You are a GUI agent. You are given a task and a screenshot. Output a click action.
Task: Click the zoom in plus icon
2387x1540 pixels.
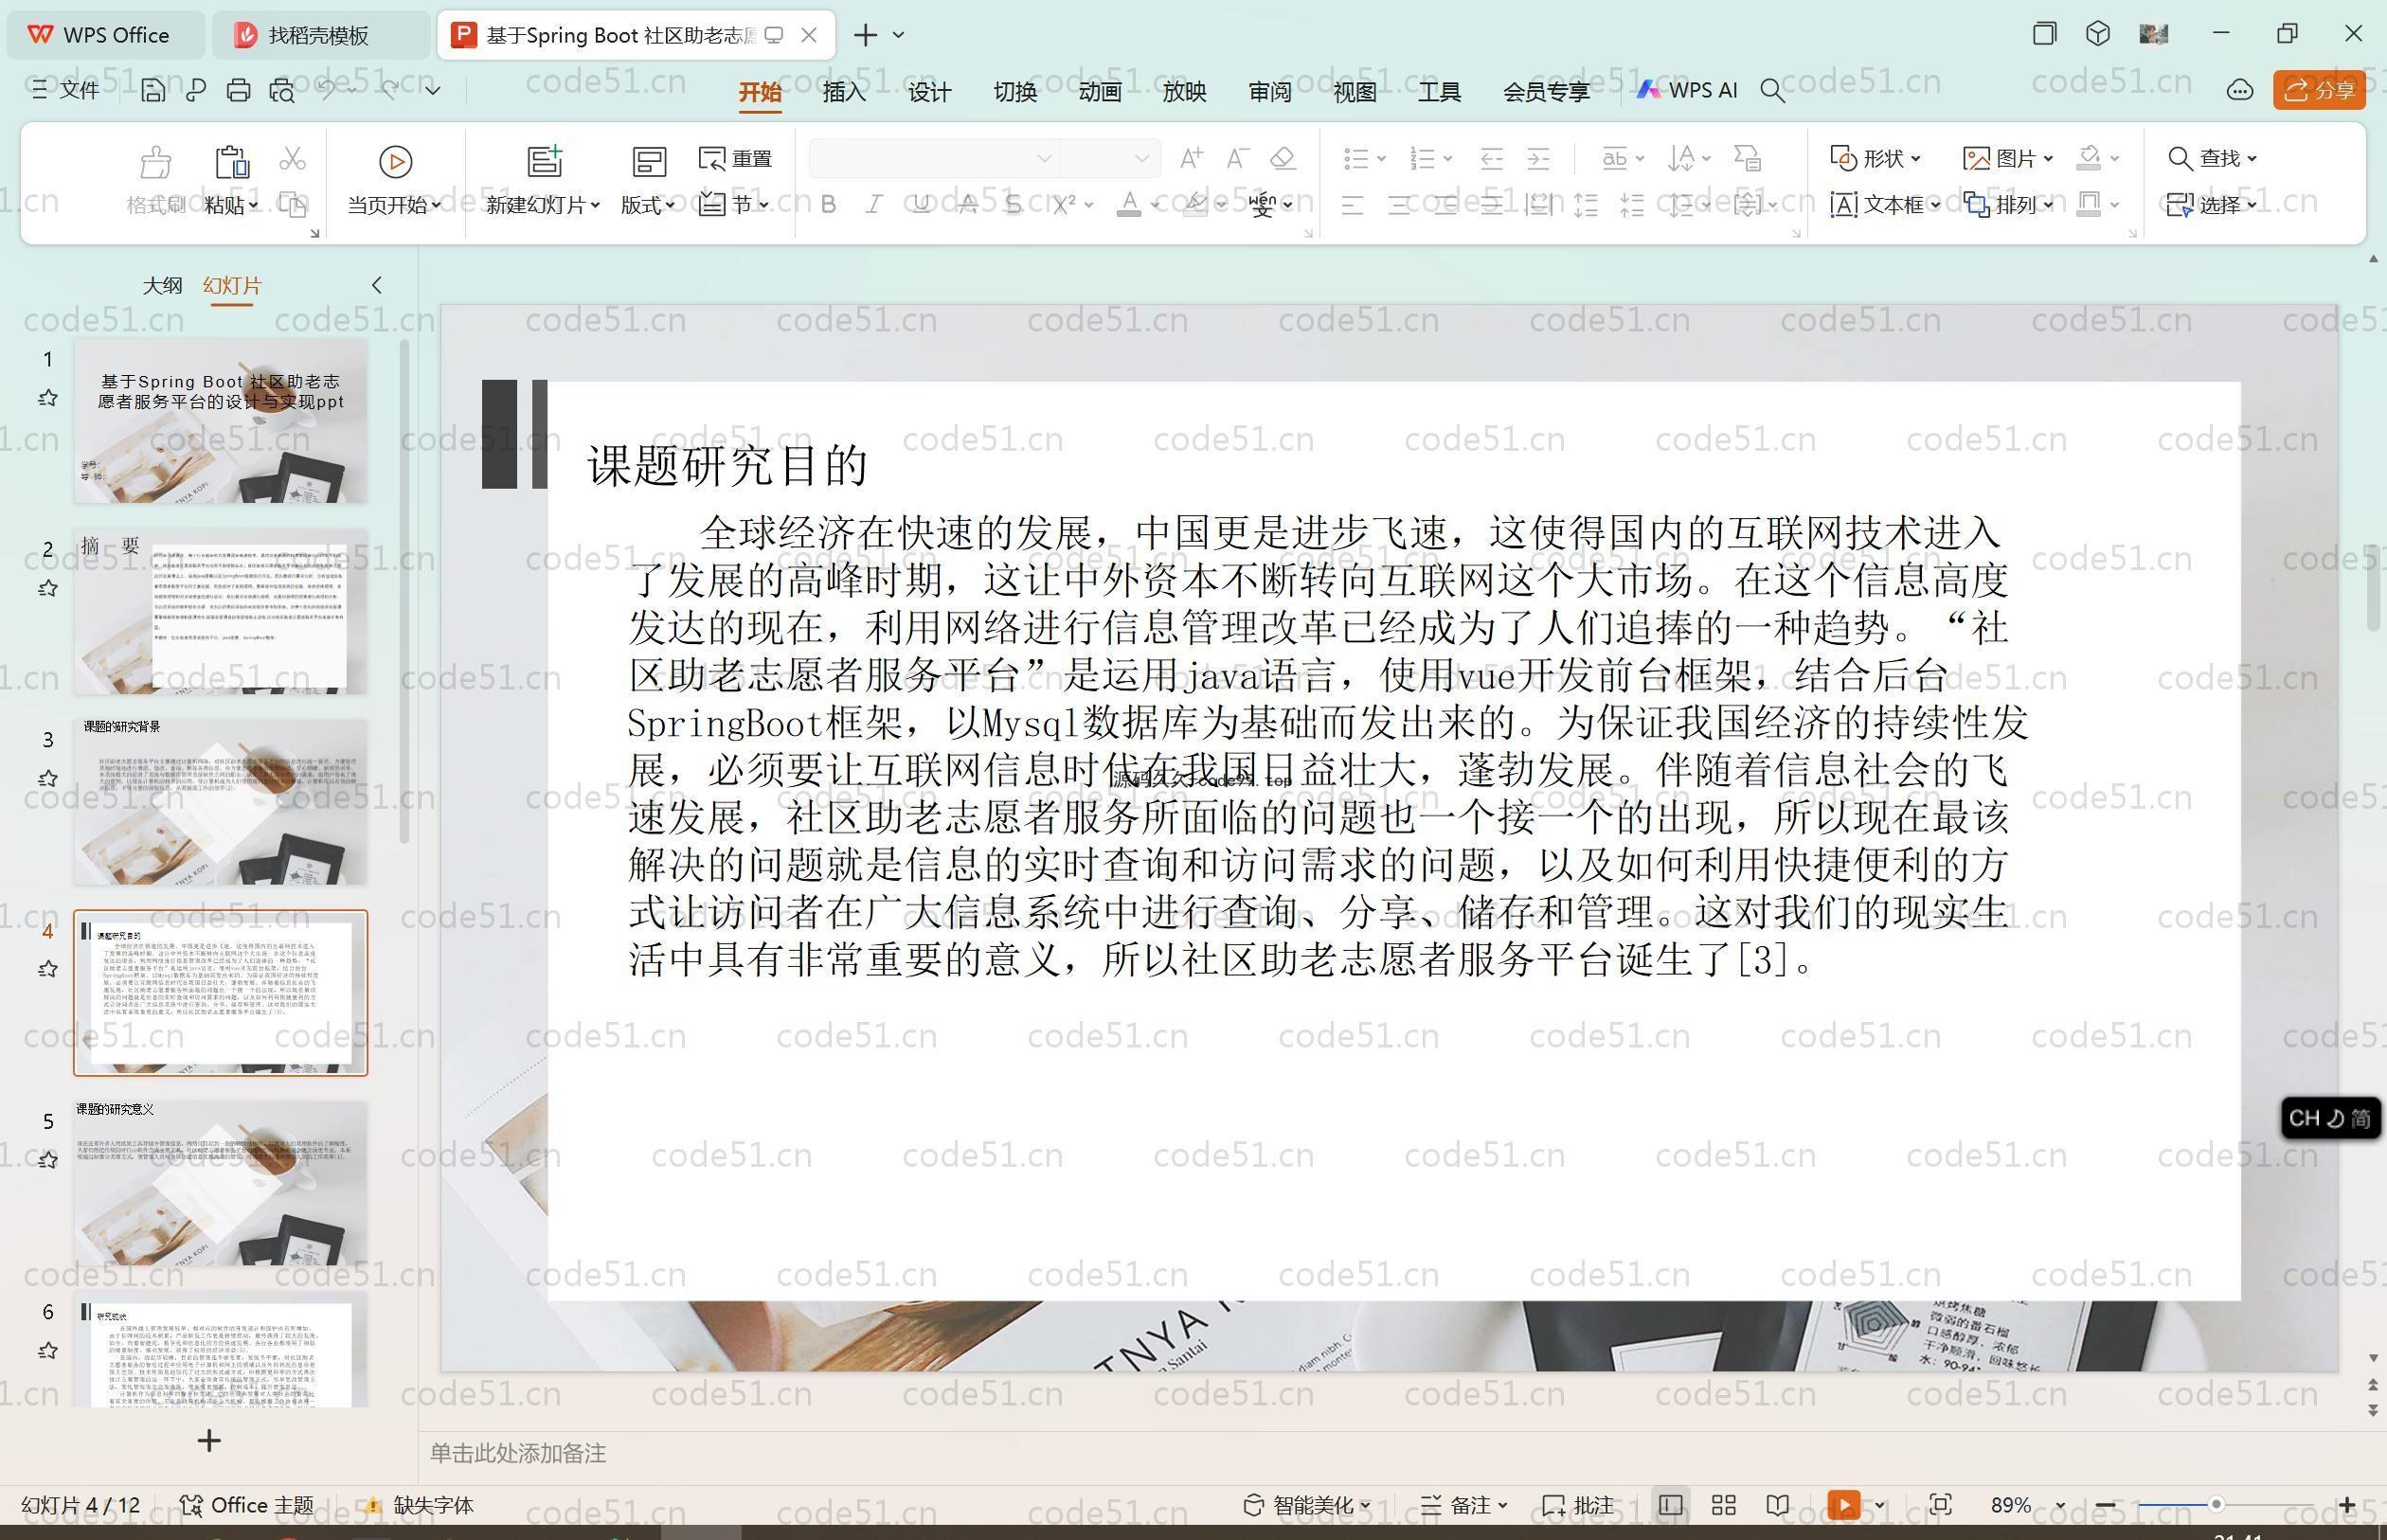pos(2347,1505)
